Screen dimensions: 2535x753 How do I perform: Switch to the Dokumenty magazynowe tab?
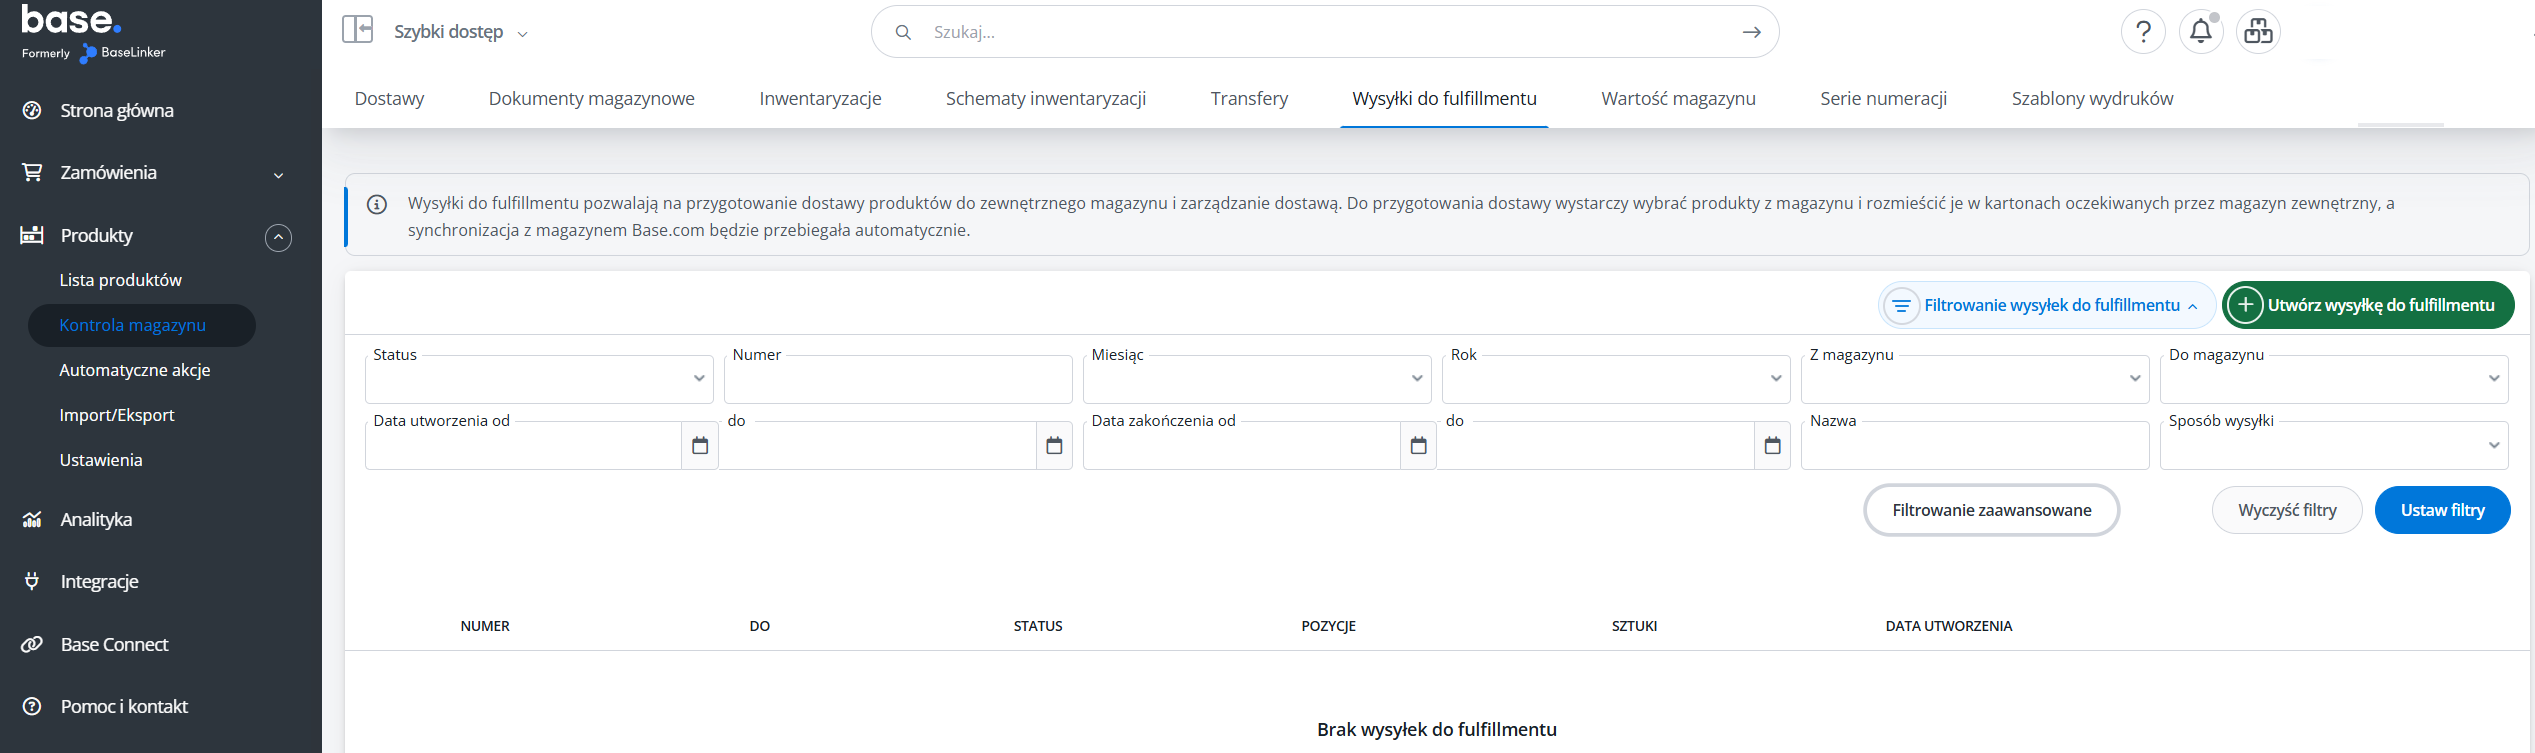tap(592, 98)
